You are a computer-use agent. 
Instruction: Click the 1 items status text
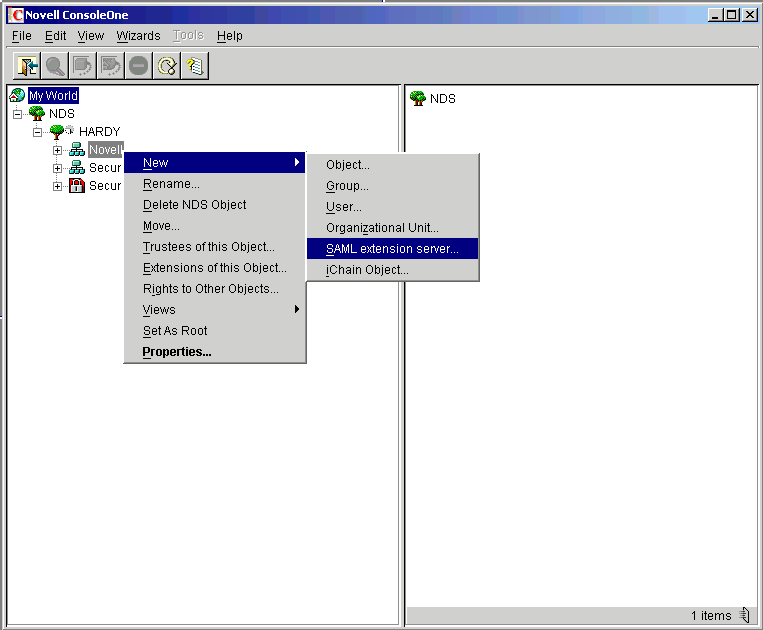pyautogui.click(x=711, y=615)
